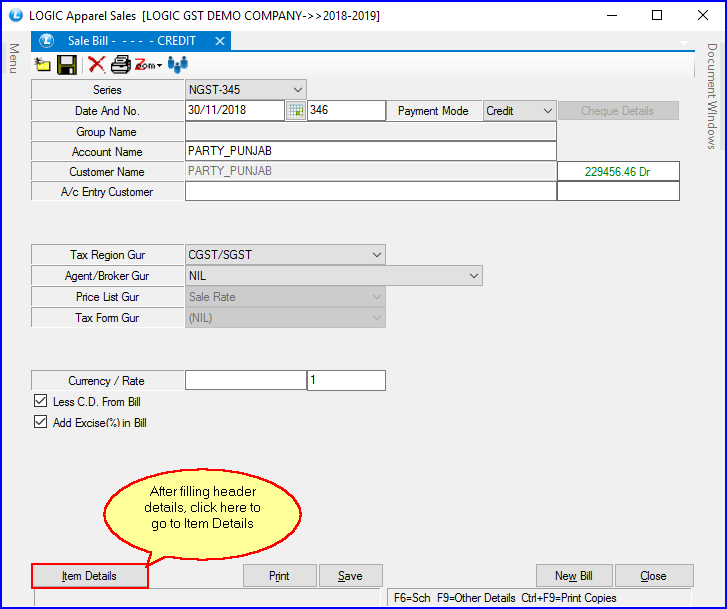Click the currency Rate field with 1
The image size is (727, 609).
tap(346, 380)
